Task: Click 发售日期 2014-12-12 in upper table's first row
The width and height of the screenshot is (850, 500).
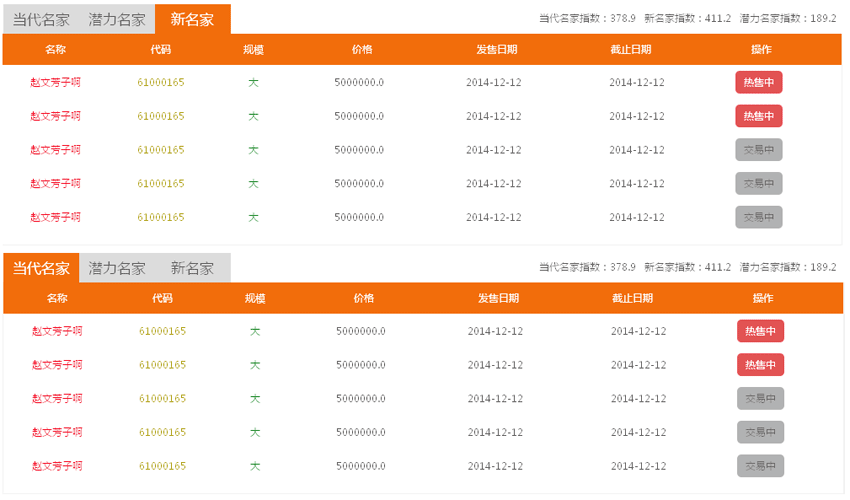Action: [493, 82]
